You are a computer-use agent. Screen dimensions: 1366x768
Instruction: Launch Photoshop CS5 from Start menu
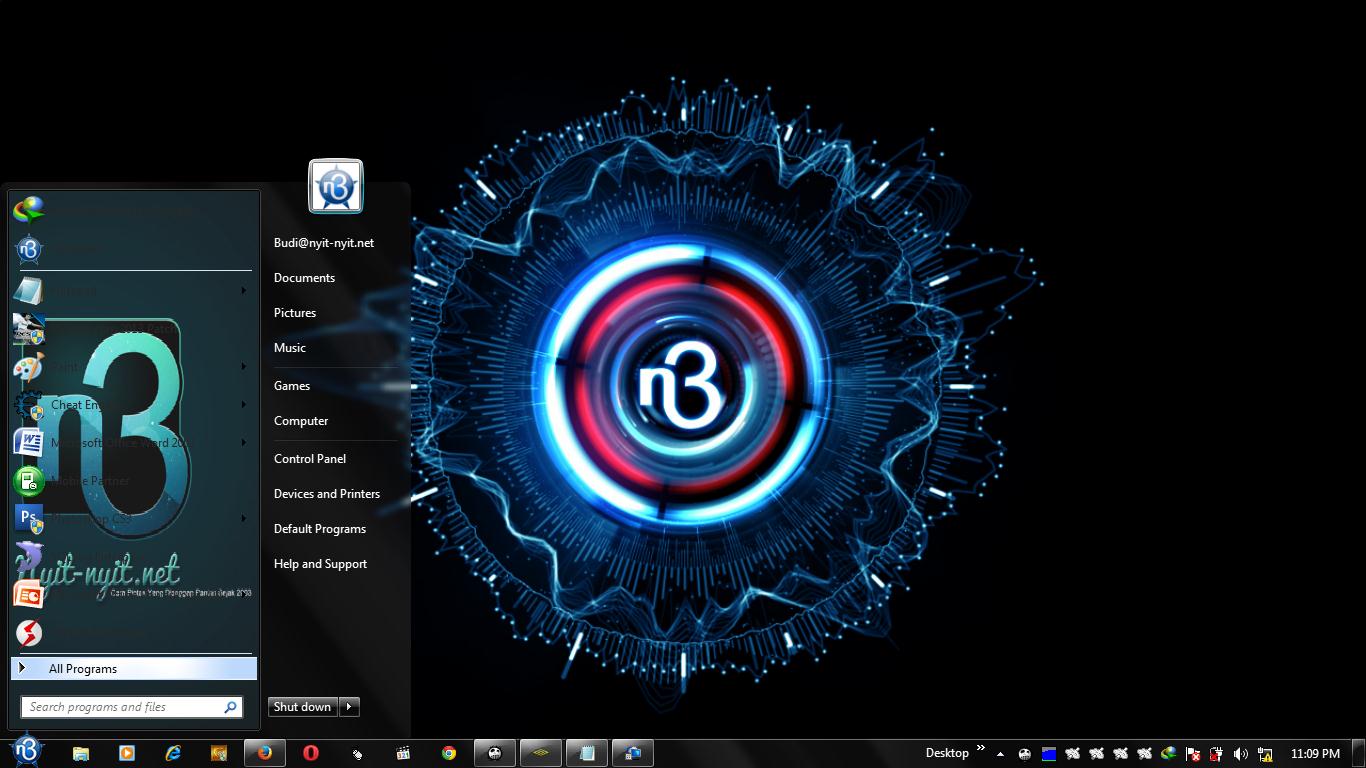pos(134,519)
